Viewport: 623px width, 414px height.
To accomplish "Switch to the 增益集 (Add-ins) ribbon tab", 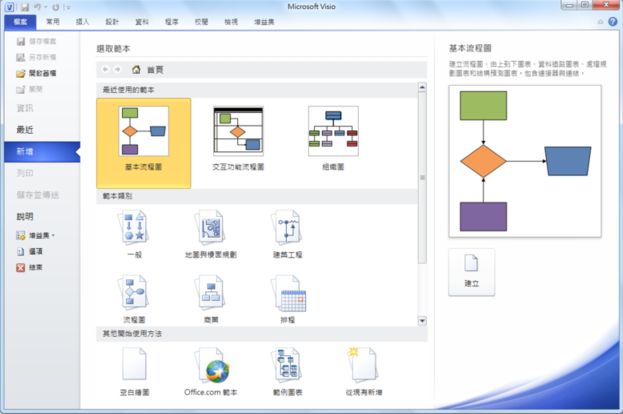I will [x=264, y=22].
